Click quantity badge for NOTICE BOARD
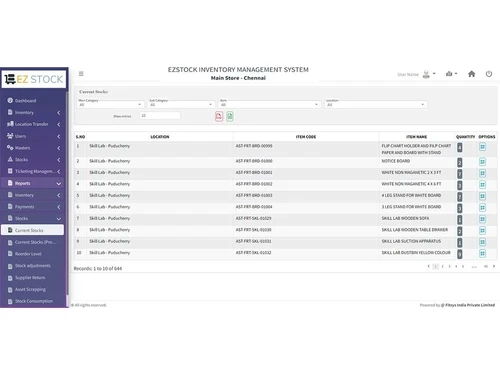Image resolution: width=500 pixels, height=375 pixels. (460, 162)
